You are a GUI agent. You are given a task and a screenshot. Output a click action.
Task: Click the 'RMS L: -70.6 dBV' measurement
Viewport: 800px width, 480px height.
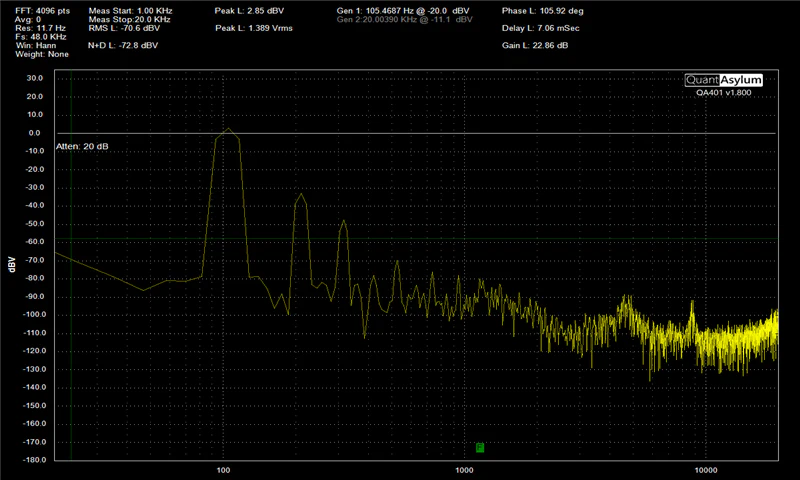point(124,28)
